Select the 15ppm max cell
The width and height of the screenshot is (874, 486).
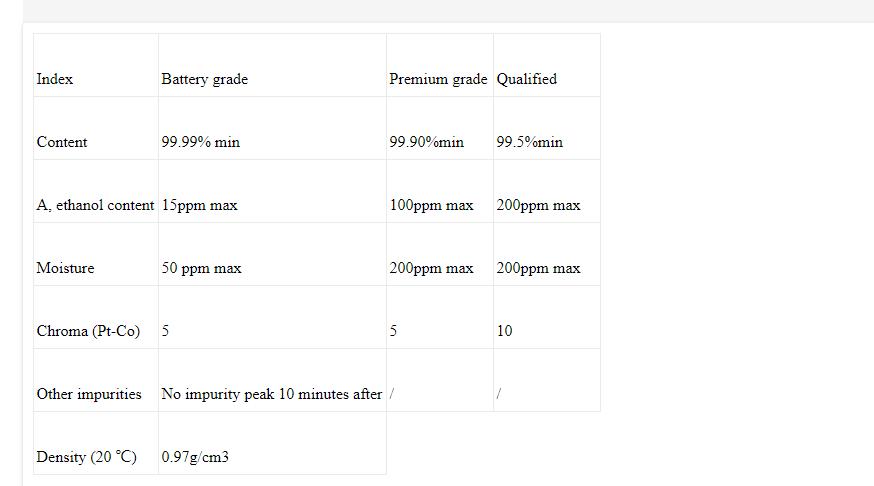tap(199, 205)
